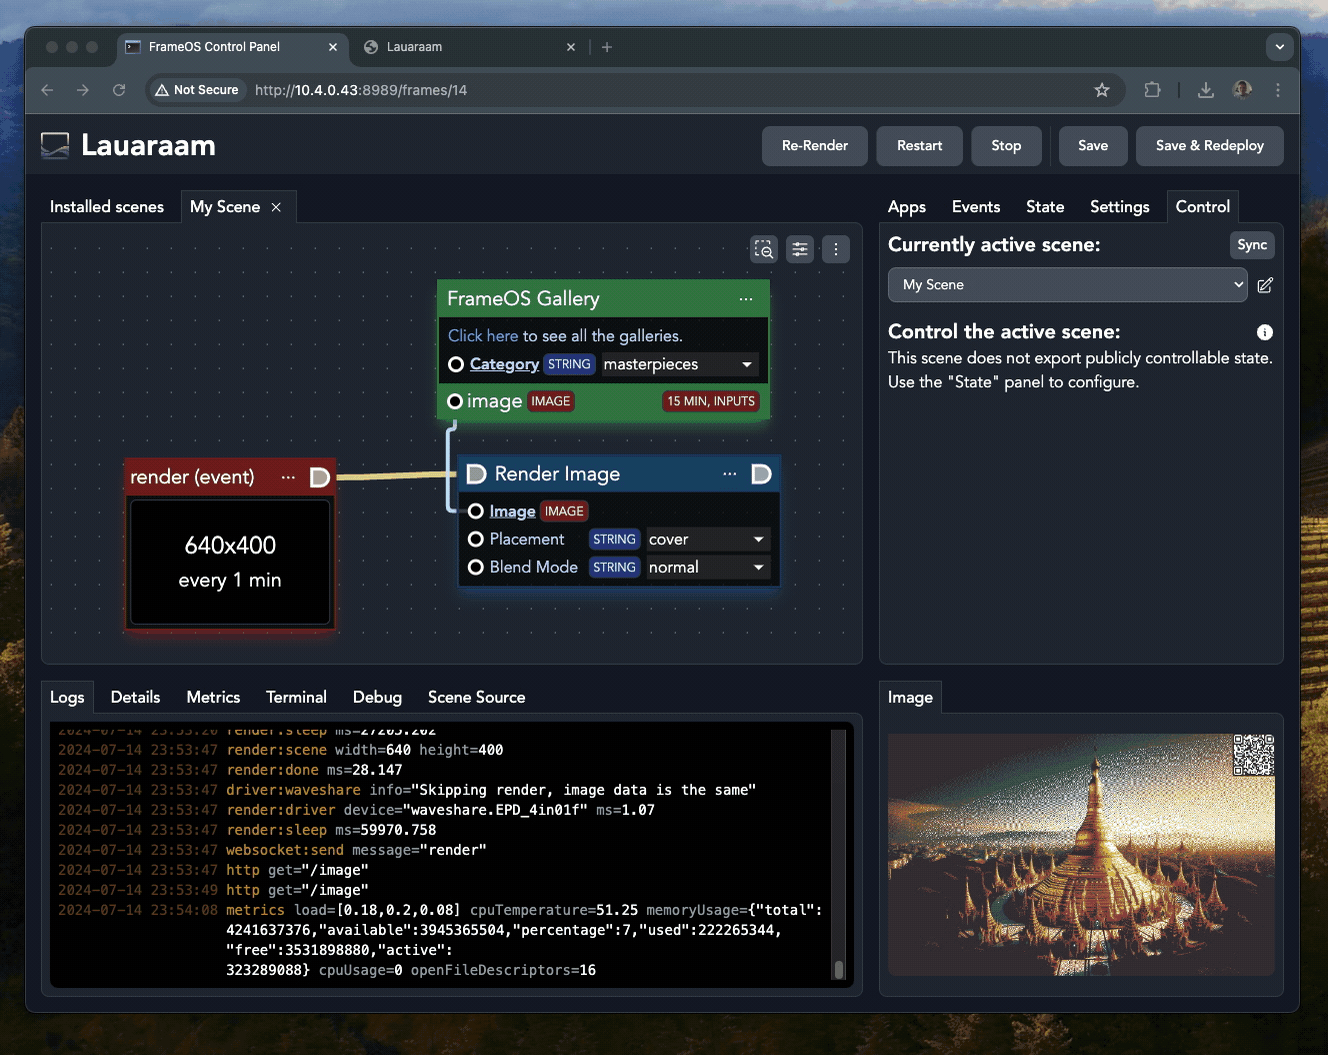Bookmark this page with the star icon
The height and width of the screenshot is (1055, 1328).
click(x=1102, y=90)
